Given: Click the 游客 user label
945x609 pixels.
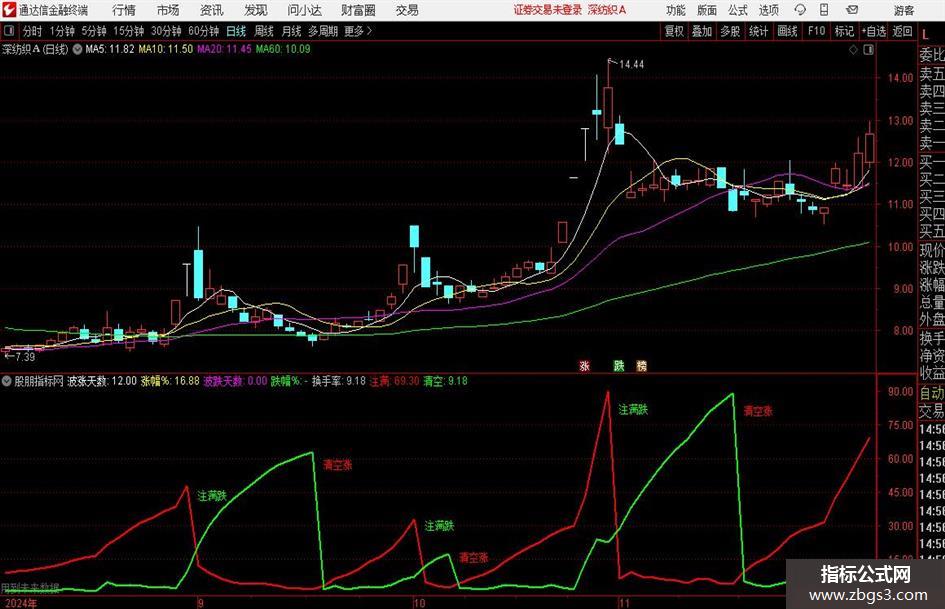Looking at the screenshot, I should (x=903, y=10).
